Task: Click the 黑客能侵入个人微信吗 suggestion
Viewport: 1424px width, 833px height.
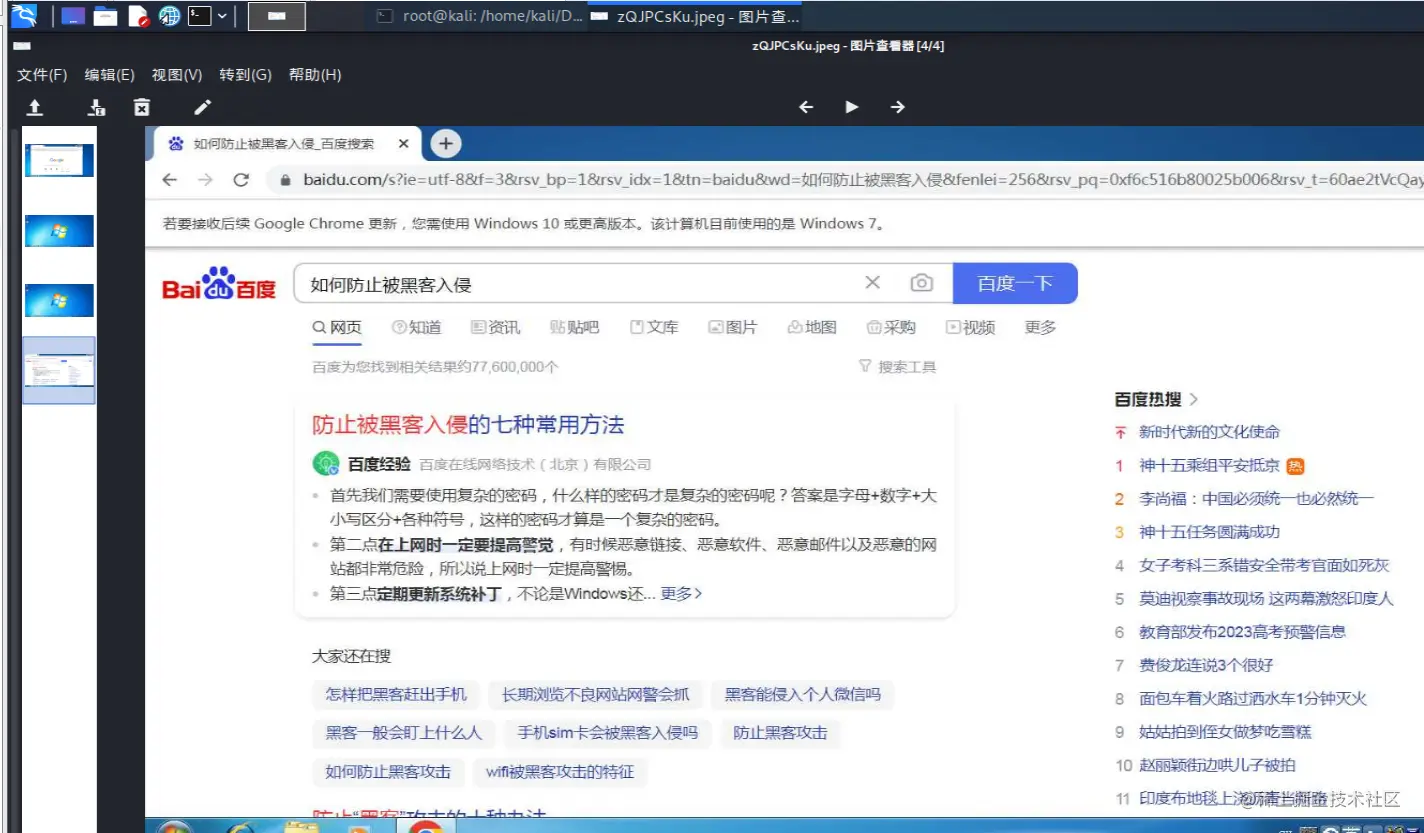Action: (x=803, y=694)
